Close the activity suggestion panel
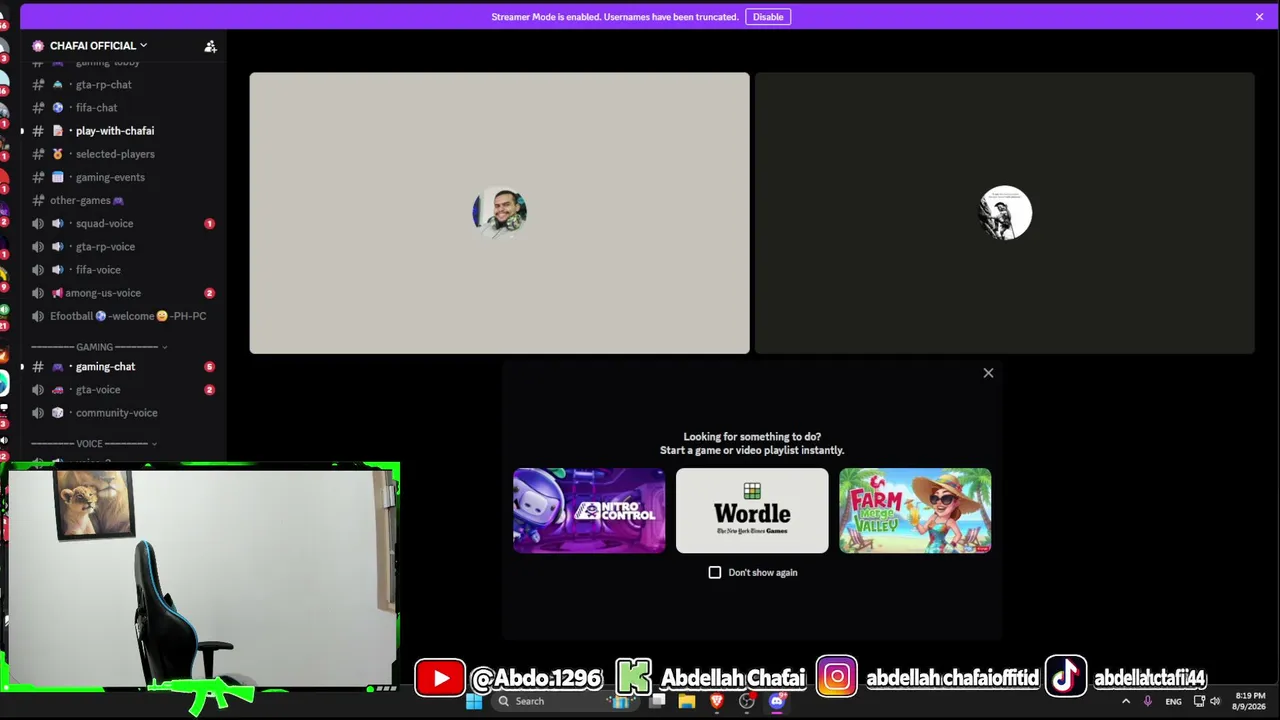This screenshot has height=720, width=1280. pyautogui.click(x=988, y=373)
